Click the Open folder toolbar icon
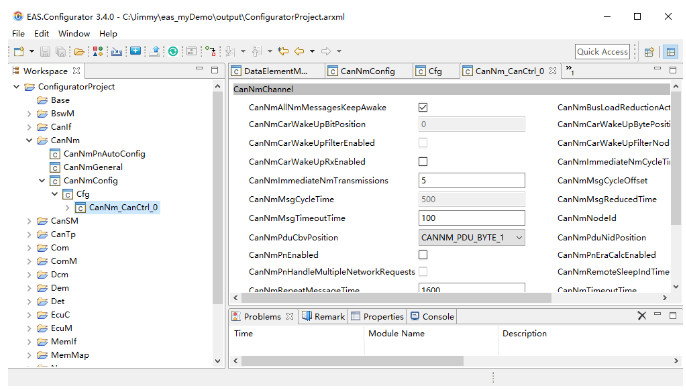Viewport: 686px width, 390px height. click(79, 52)
